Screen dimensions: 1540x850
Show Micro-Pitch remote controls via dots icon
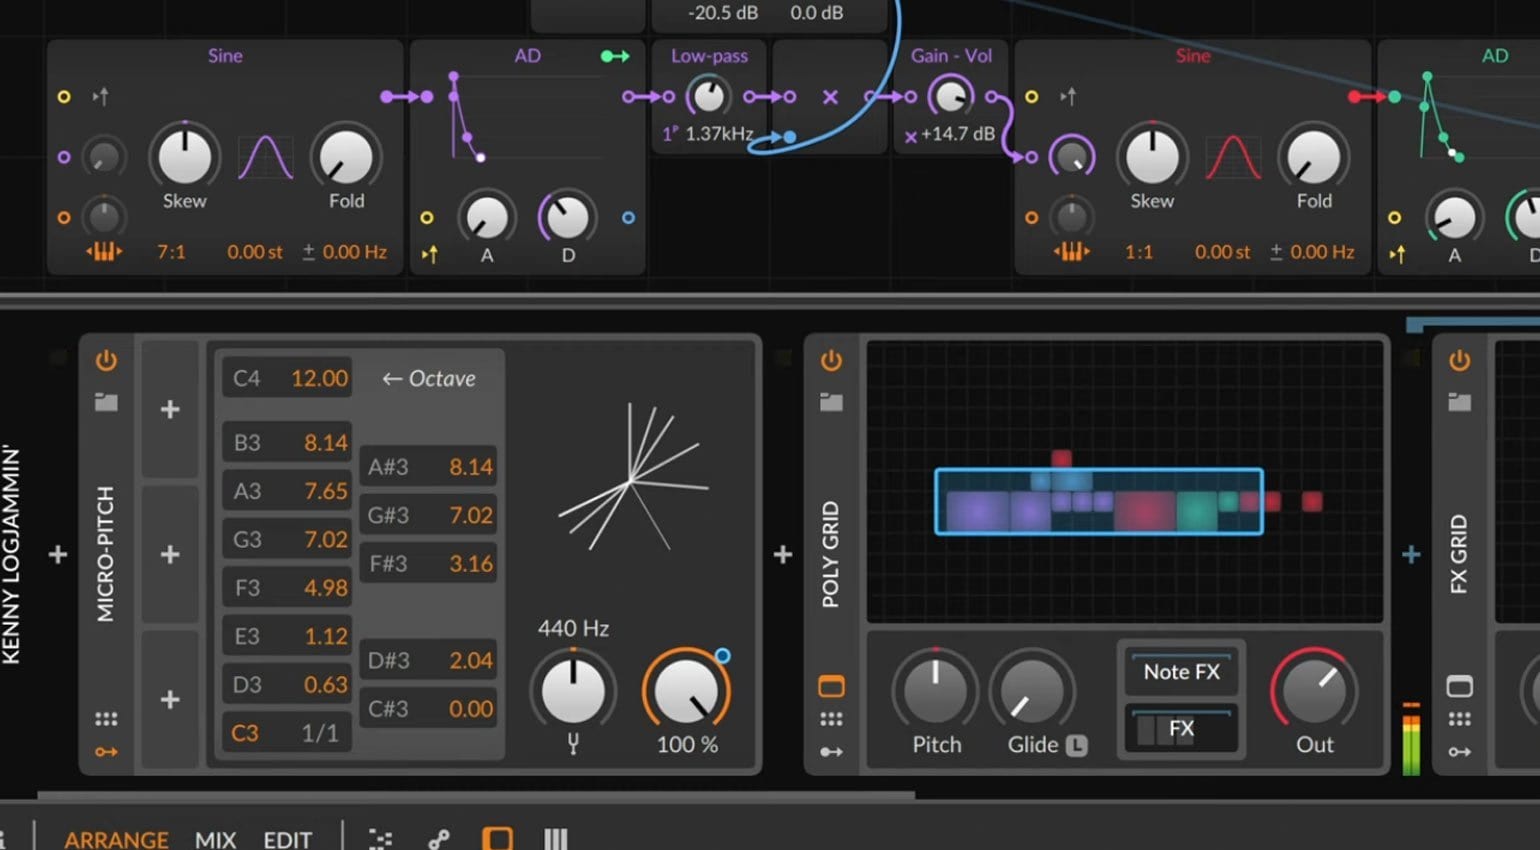pos(107,716)
